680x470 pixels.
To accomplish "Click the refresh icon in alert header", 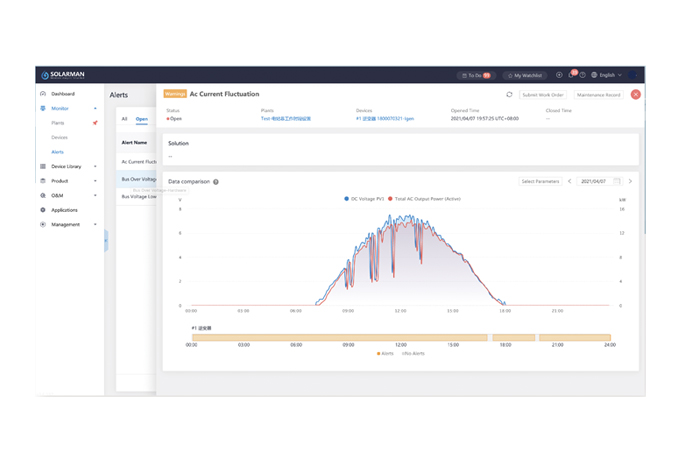I will pos(509,95).
